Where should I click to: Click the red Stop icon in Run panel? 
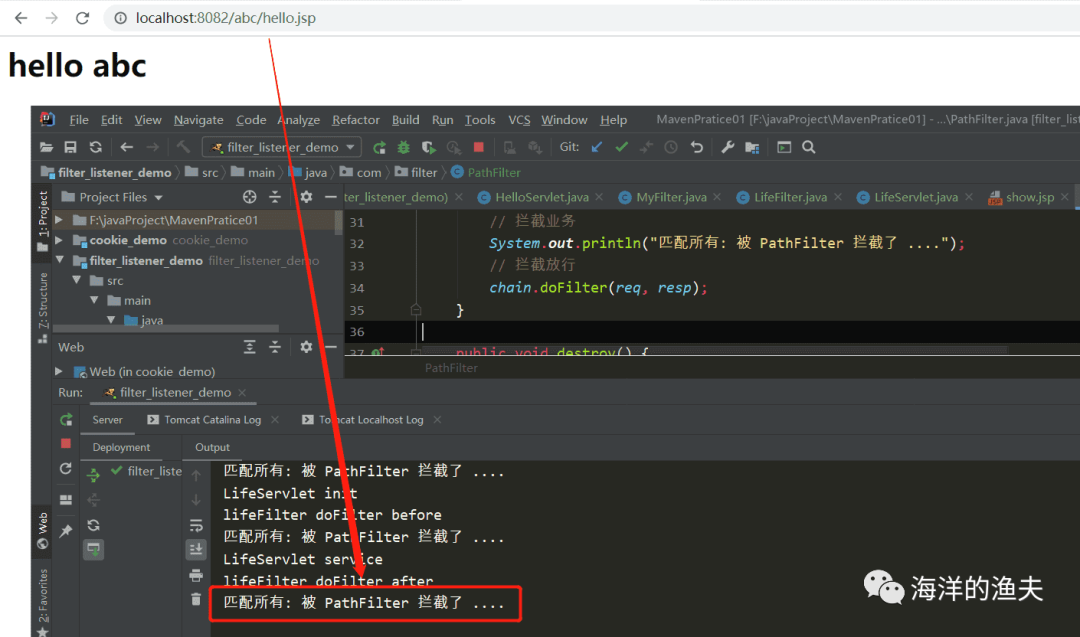point(66,443)
